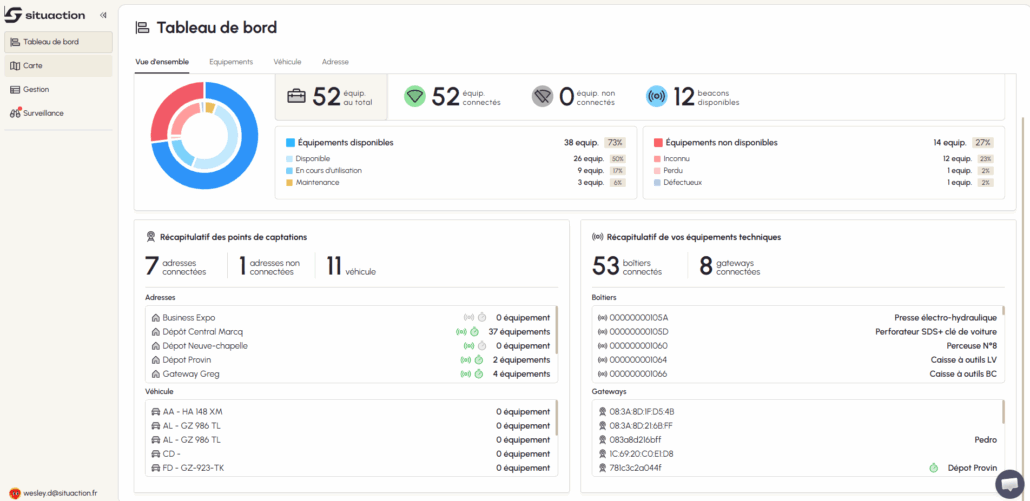Click the blue Équipements disponibles swatch
Screen dimensions: 1030x501
(x=290, y=142)
